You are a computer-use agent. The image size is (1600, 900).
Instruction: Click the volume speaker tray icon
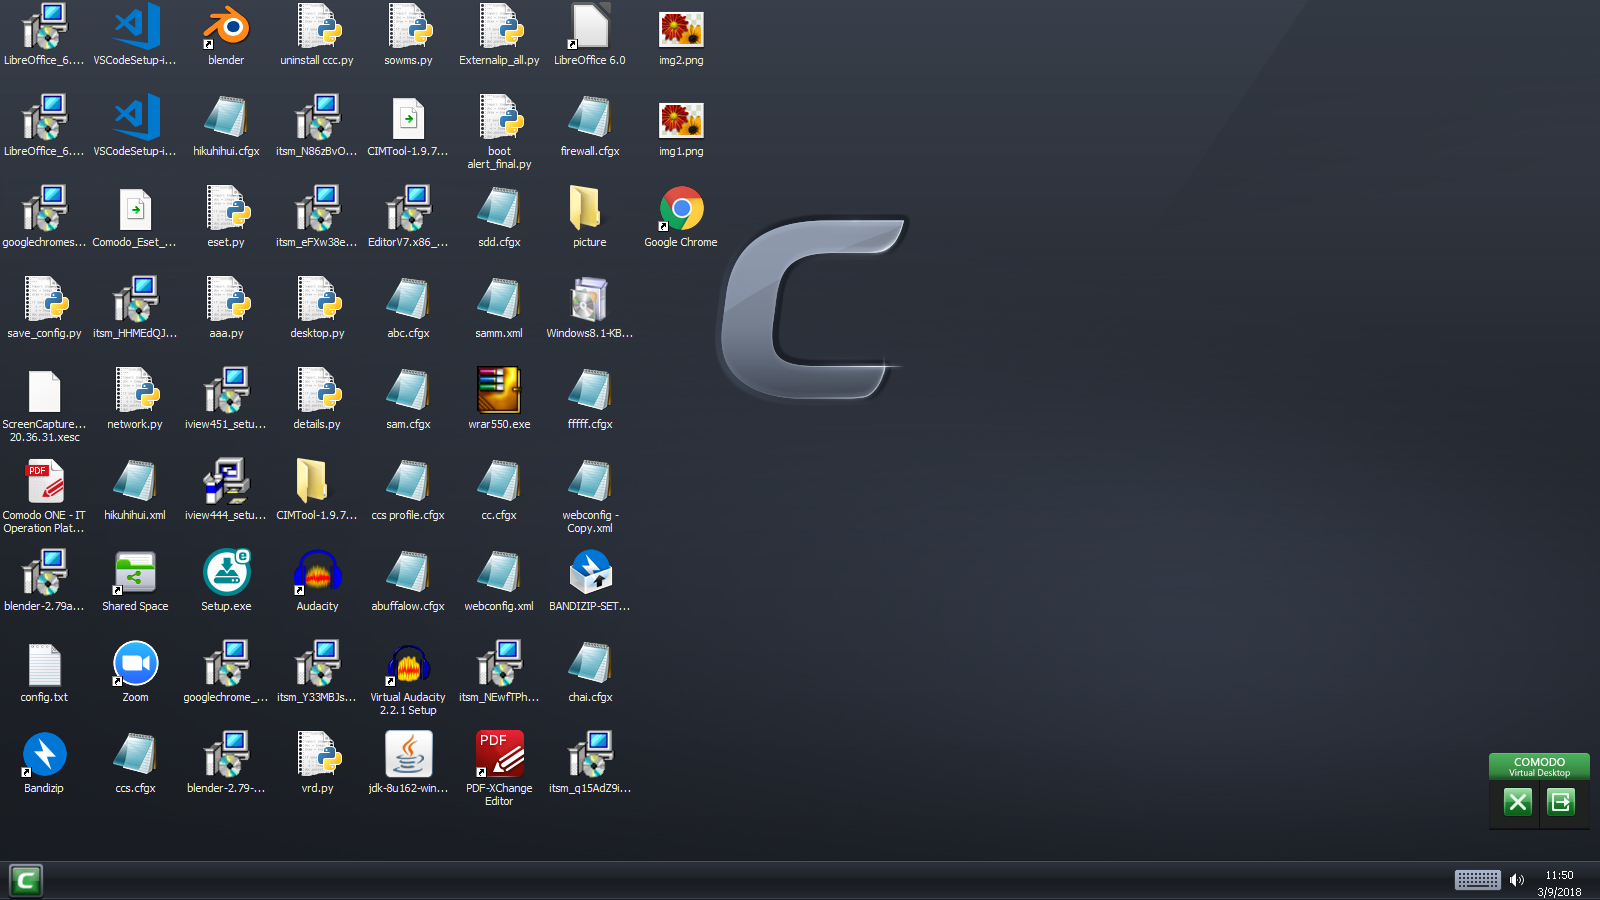tap(1517, 880)
